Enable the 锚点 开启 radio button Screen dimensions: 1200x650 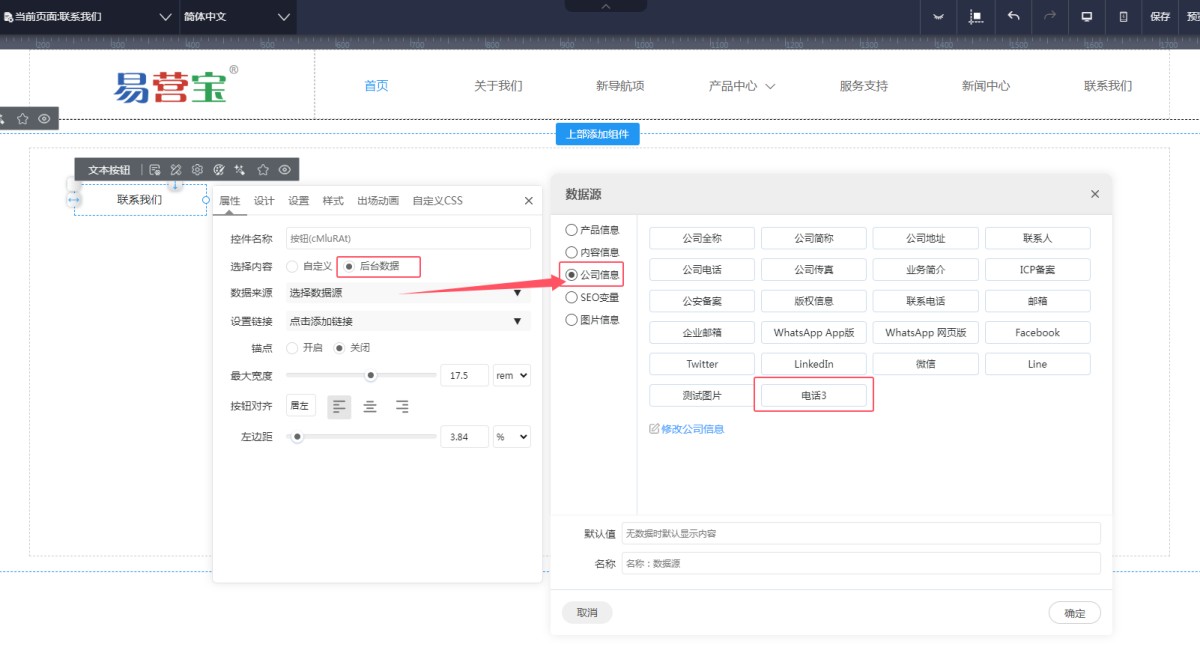point(292,348)
